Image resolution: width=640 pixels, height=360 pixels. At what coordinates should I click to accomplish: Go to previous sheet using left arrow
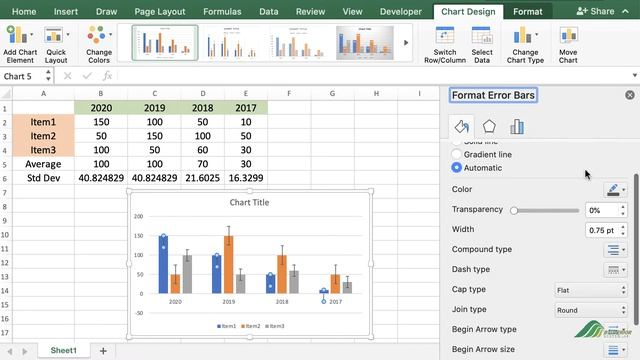coord(10,351)
